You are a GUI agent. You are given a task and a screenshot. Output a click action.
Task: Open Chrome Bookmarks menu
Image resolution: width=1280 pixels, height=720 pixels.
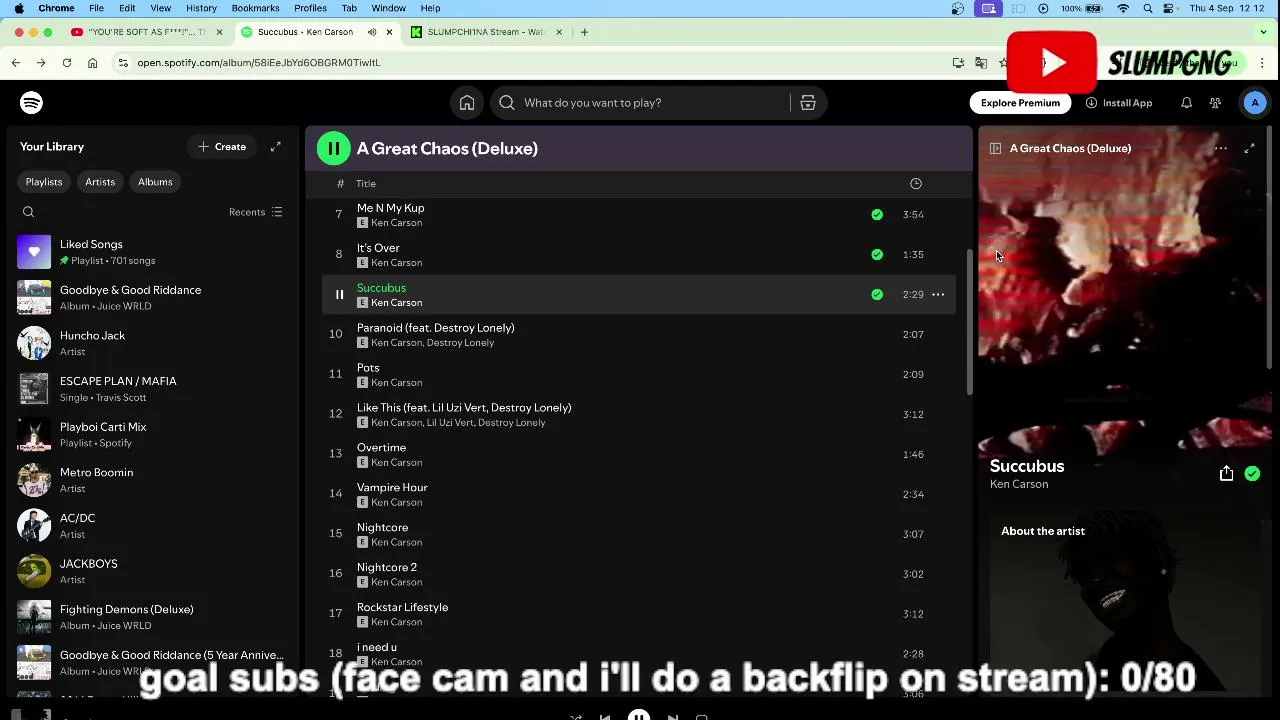point(255,8)
